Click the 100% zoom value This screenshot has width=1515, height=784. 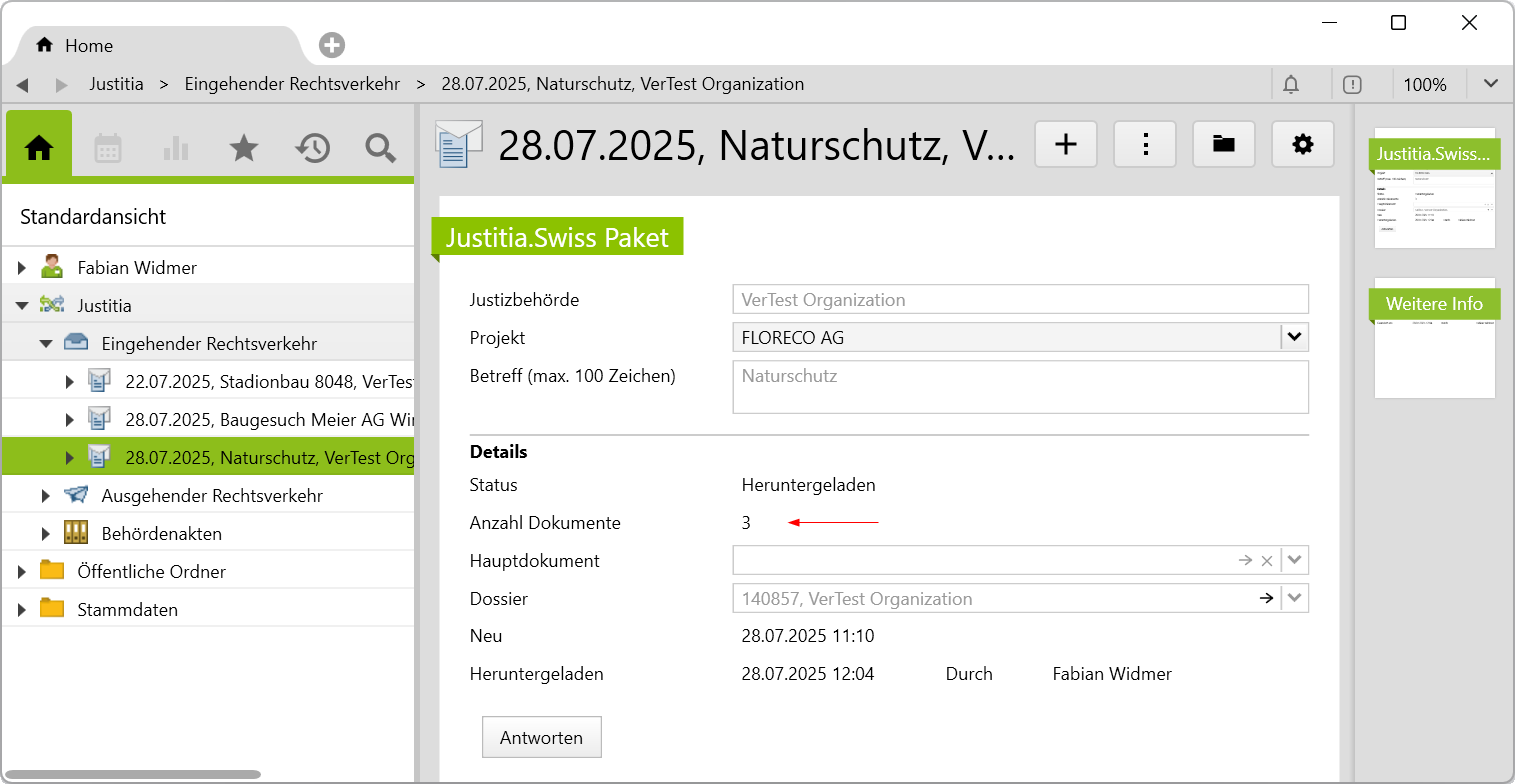(1425, 85)
